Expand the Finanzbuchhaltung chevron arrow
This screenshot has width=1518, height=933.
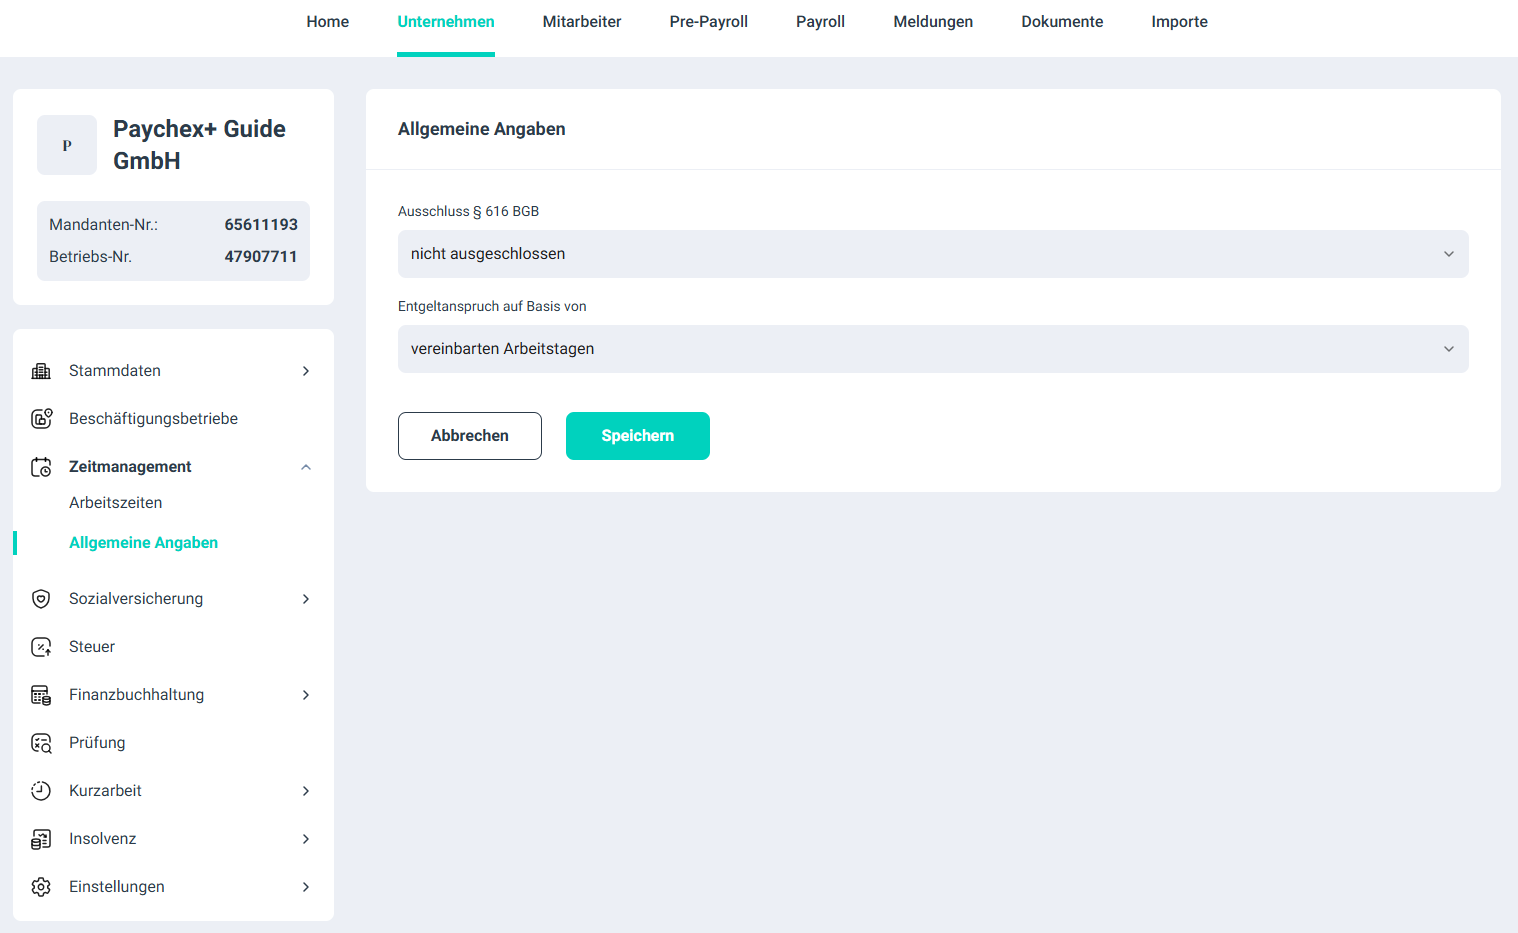pos(306,695)
